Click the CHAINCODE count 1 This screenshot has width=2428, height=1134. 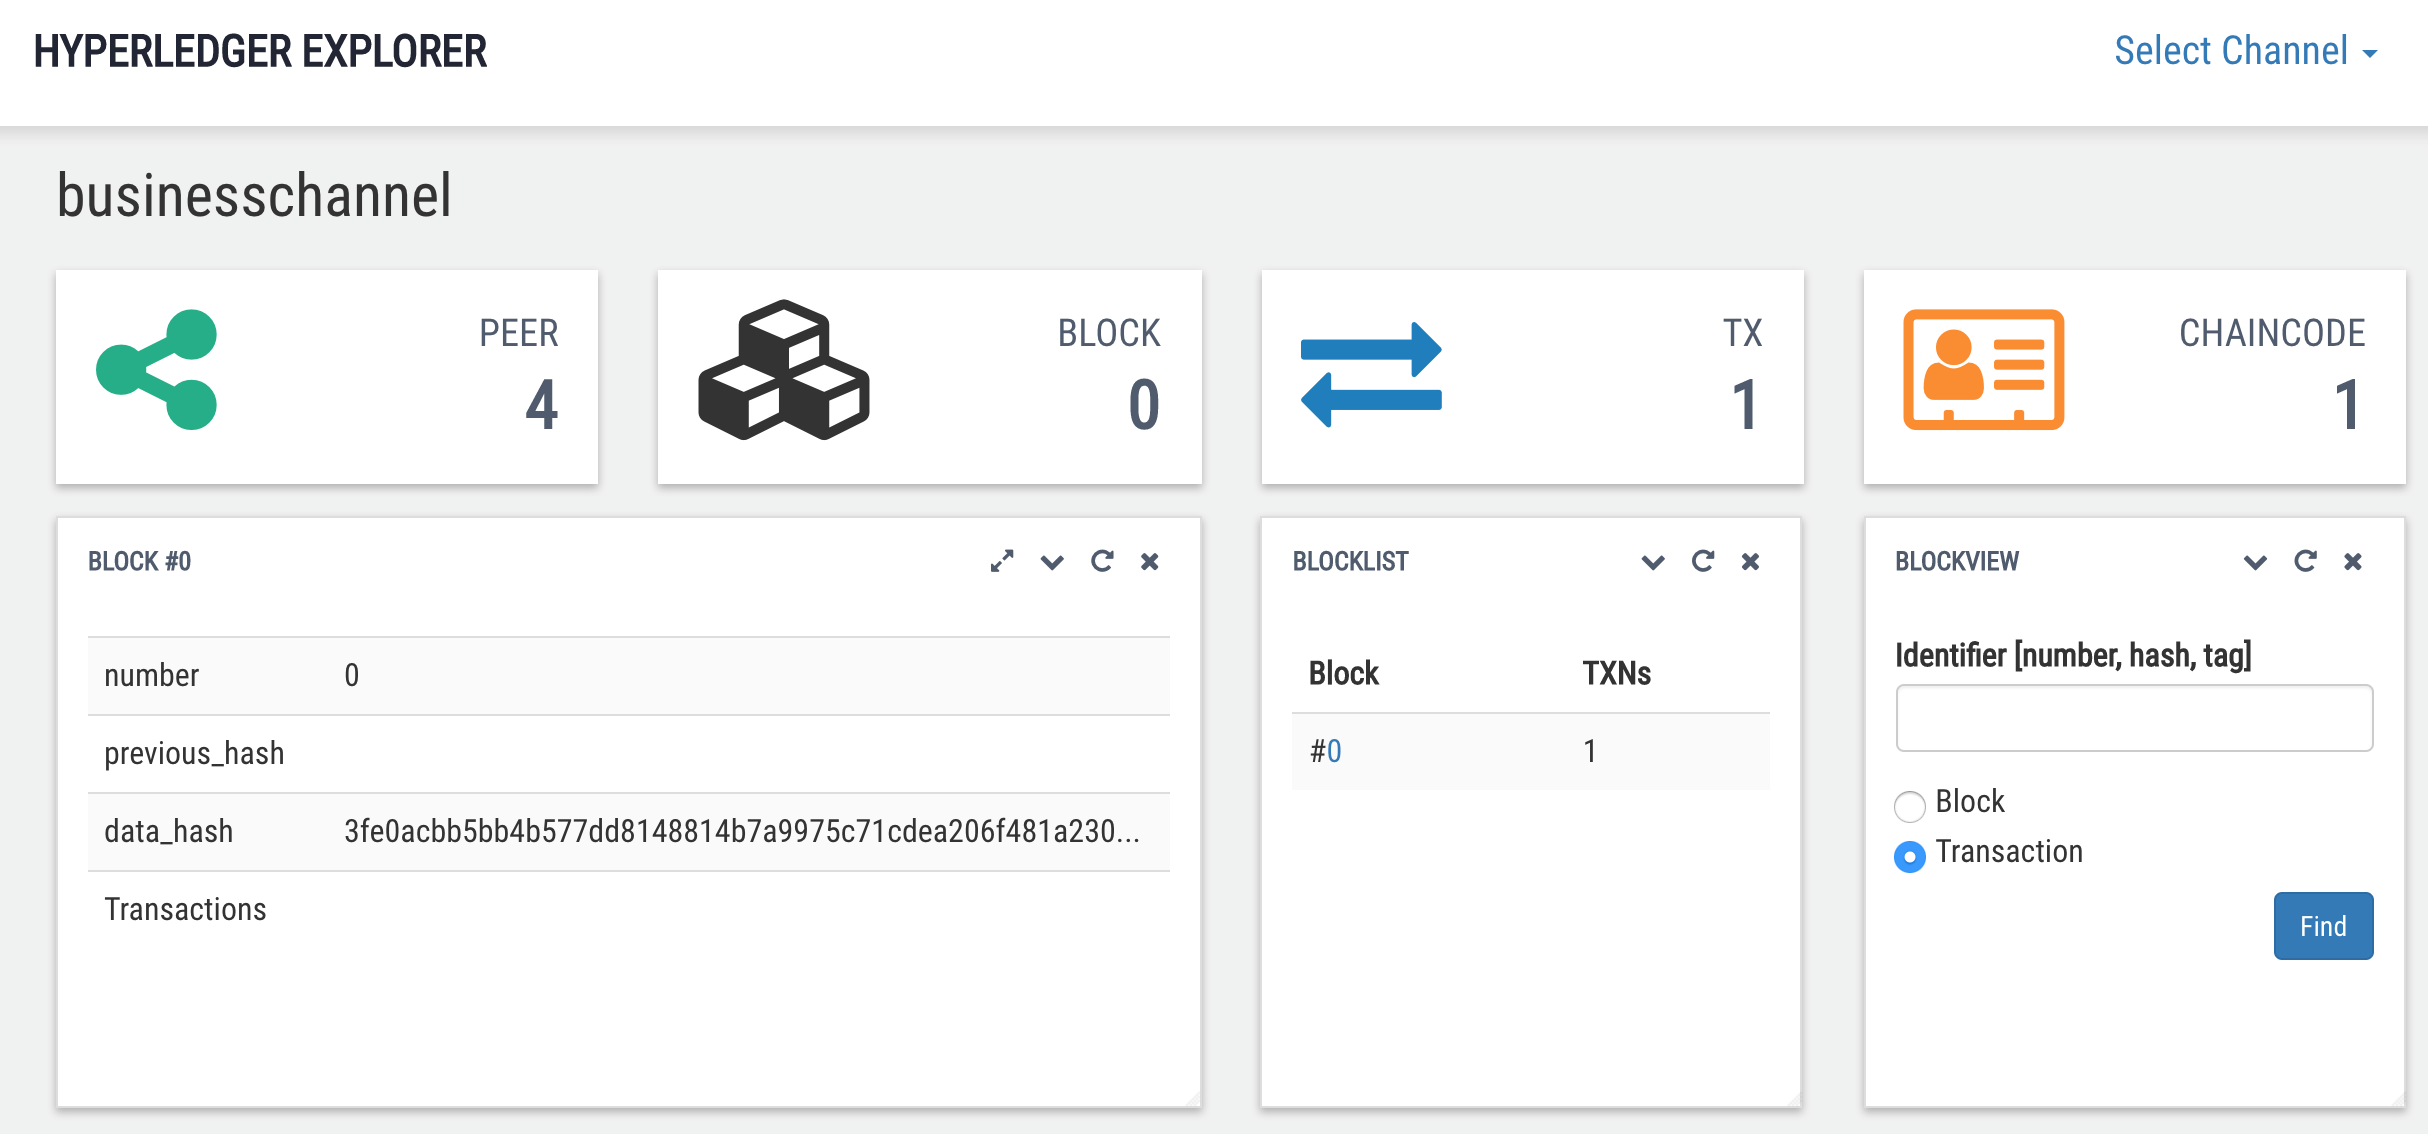point(2348,405)
